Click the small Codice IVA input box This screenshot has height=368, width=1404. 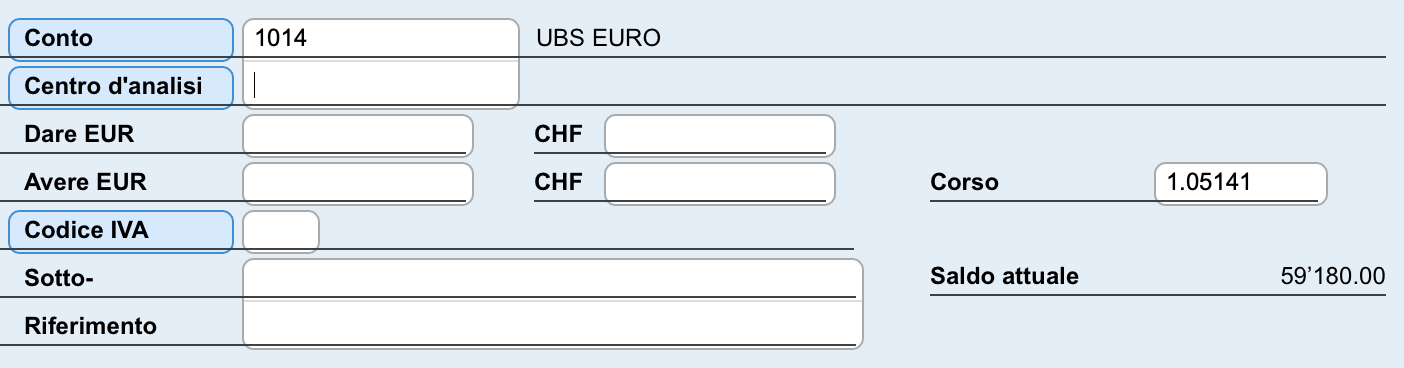[x=281, y=231]
